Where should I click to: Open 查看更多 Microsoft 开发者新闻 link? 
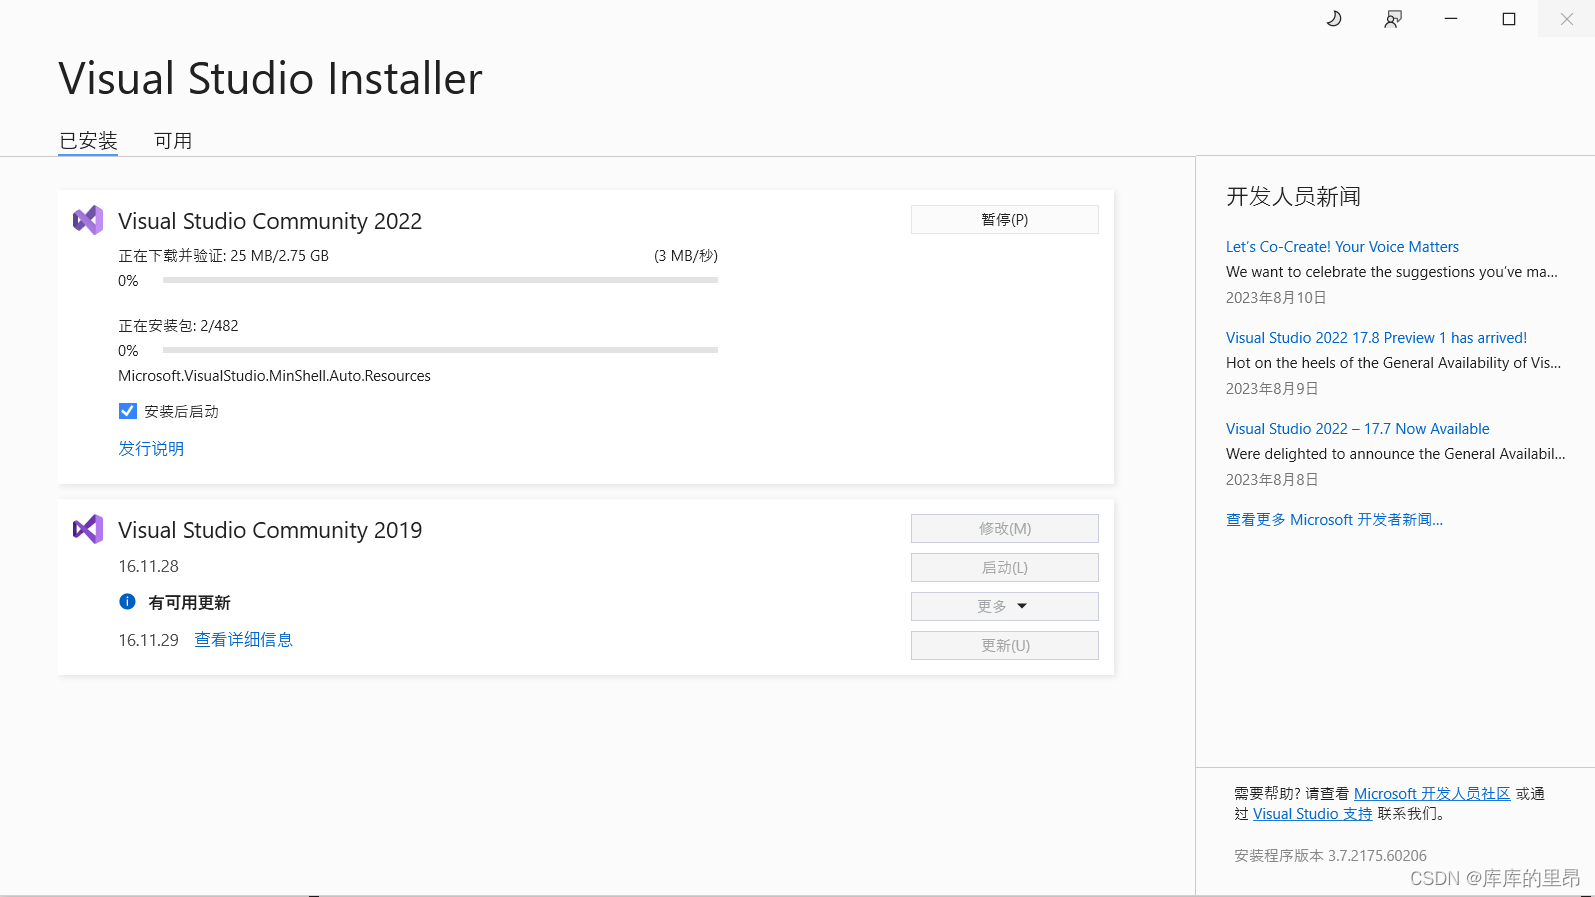[1334, 520]
